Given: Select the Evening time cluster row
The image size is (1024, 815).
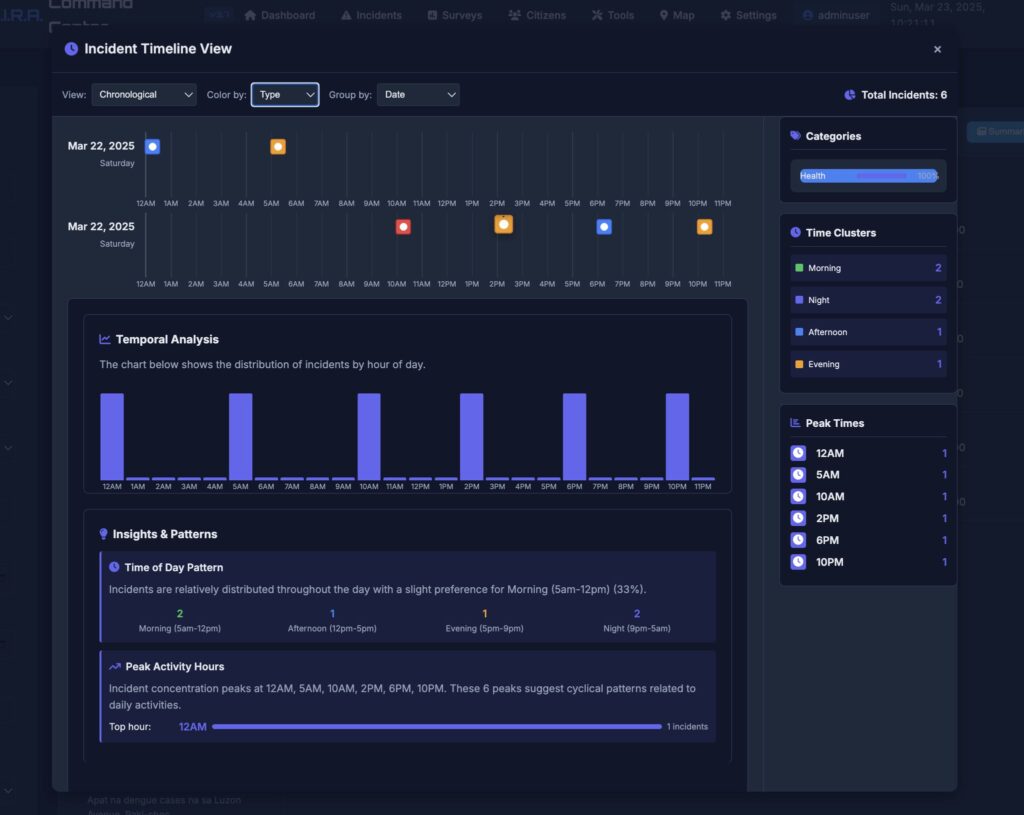Looking at the screenshot, I should (868, 364).
